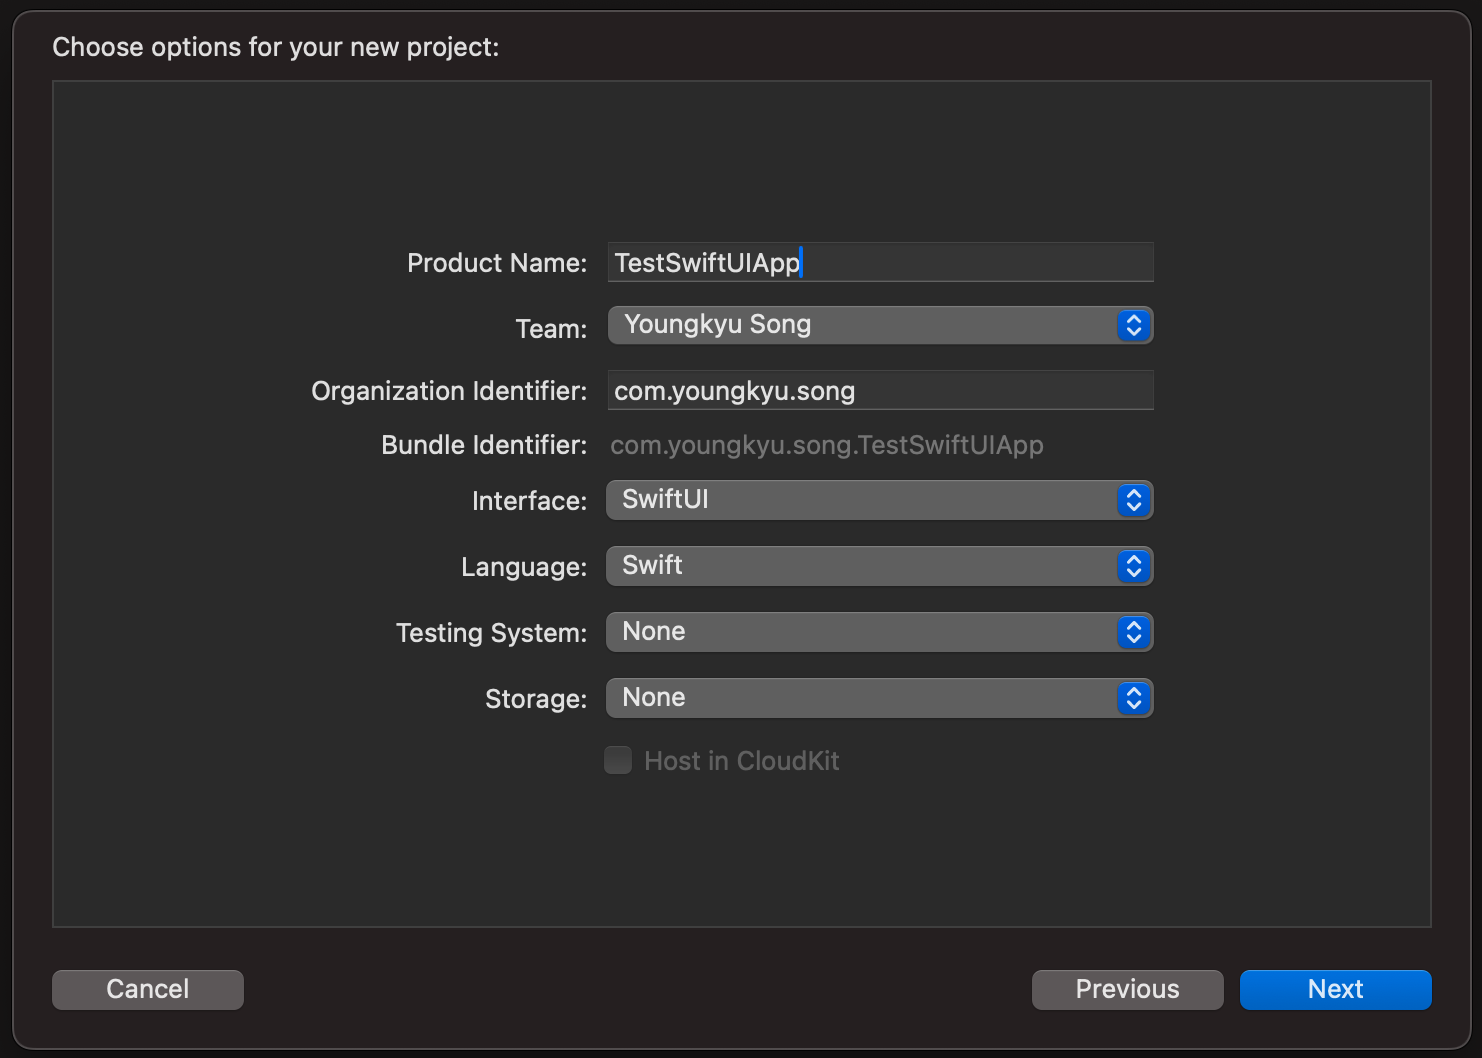Click the grayed Bundle Identifier value text

click(x=826, y=445)
